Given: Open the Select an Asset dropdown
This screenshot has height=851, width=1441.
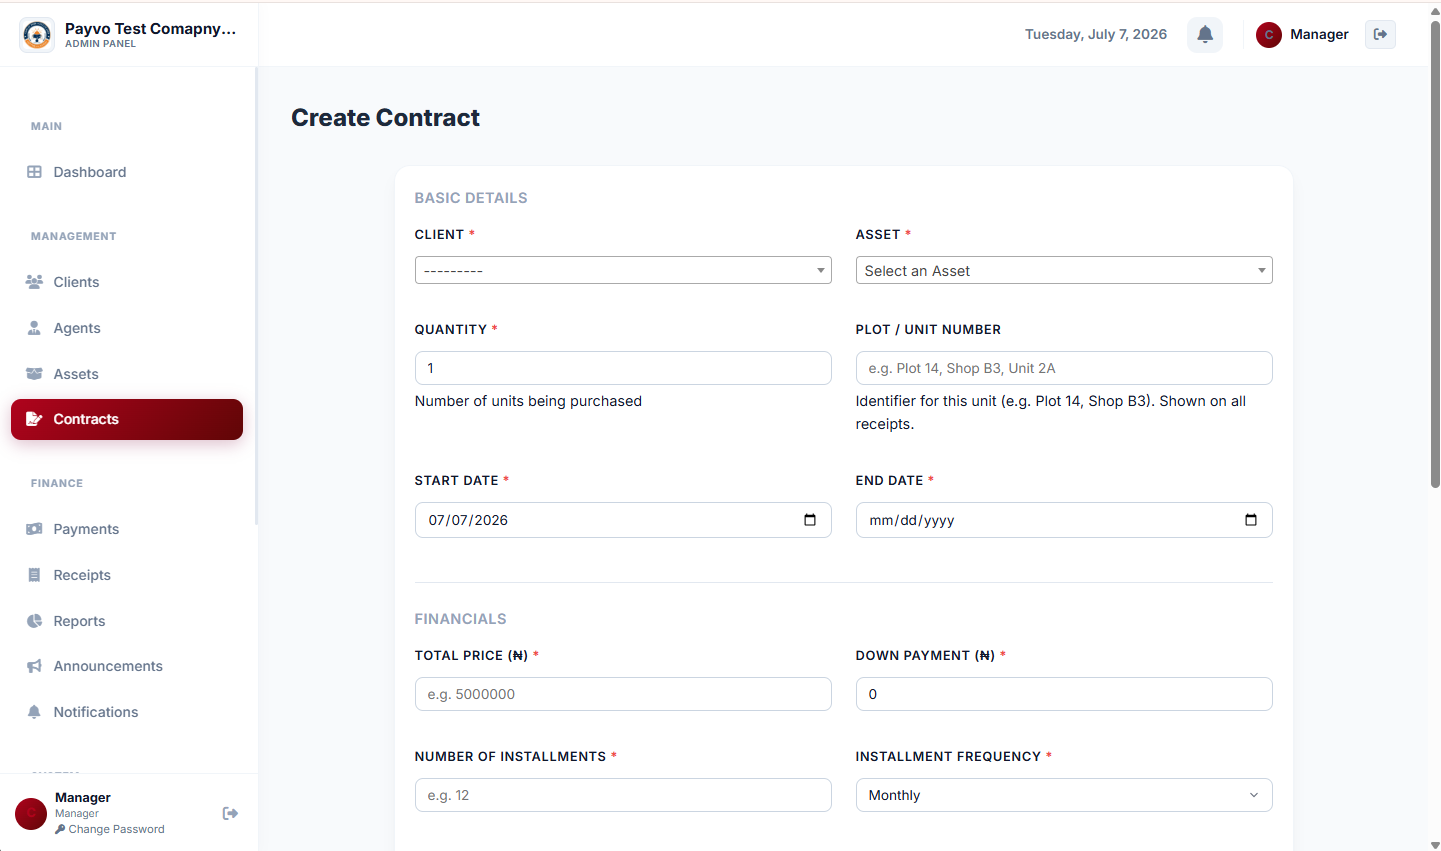Looking at the screenshot, I should click(x=1064, y=270).
